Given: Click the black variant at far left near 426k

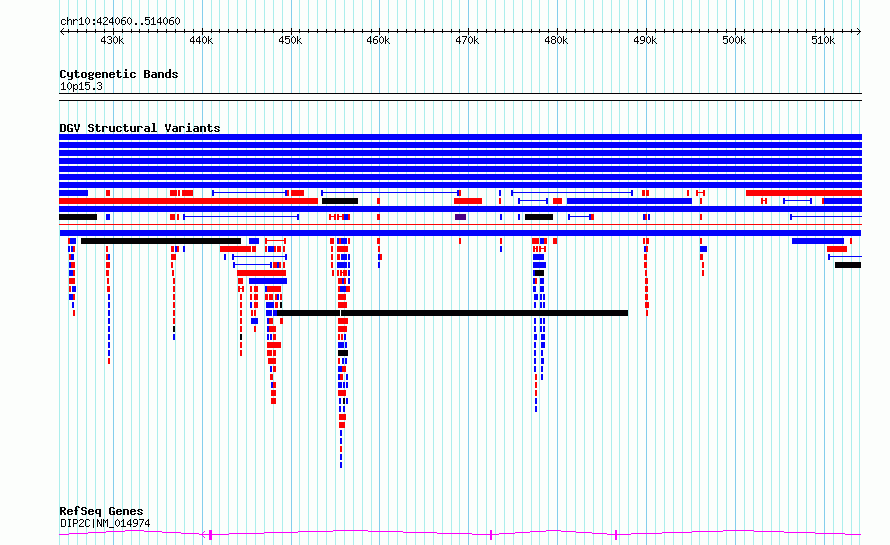Looking at the screenshot, I should (78, 217).
